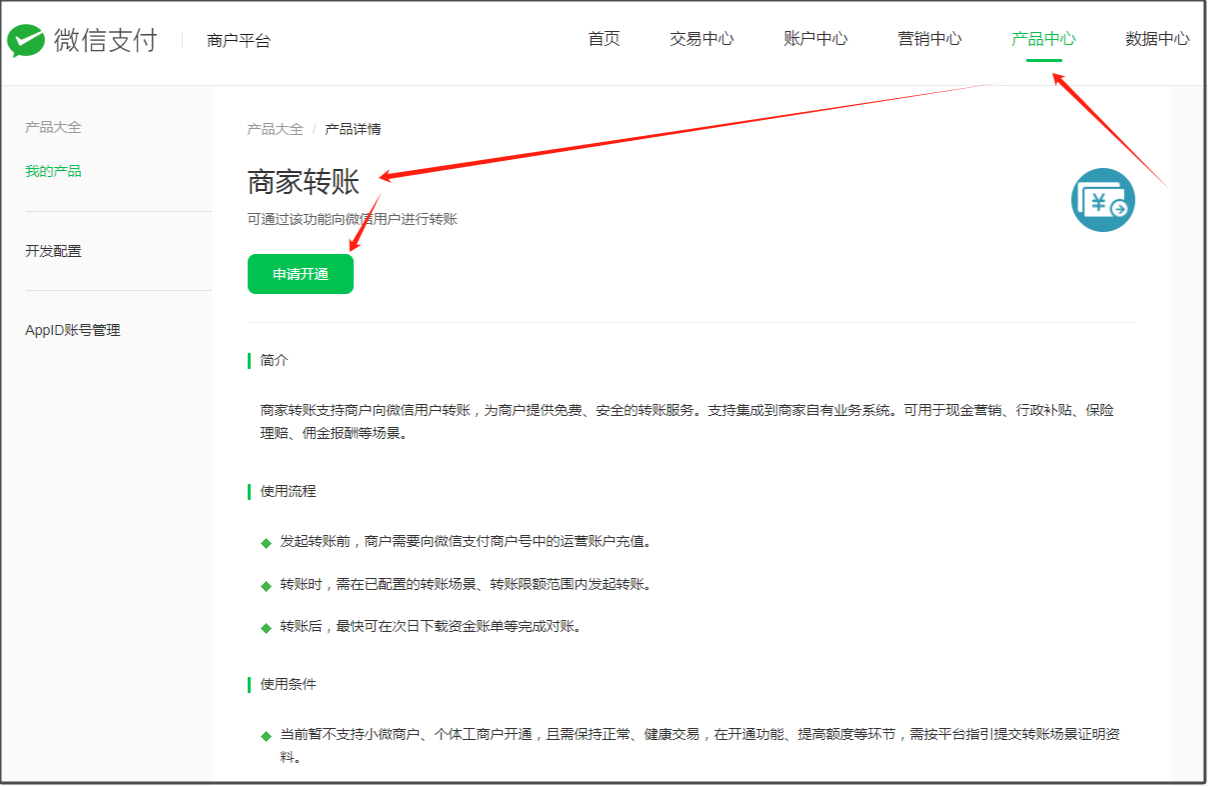Click the 商家转账 page title
Viewport: 1208px width, 786px height.
click(303, 182)
